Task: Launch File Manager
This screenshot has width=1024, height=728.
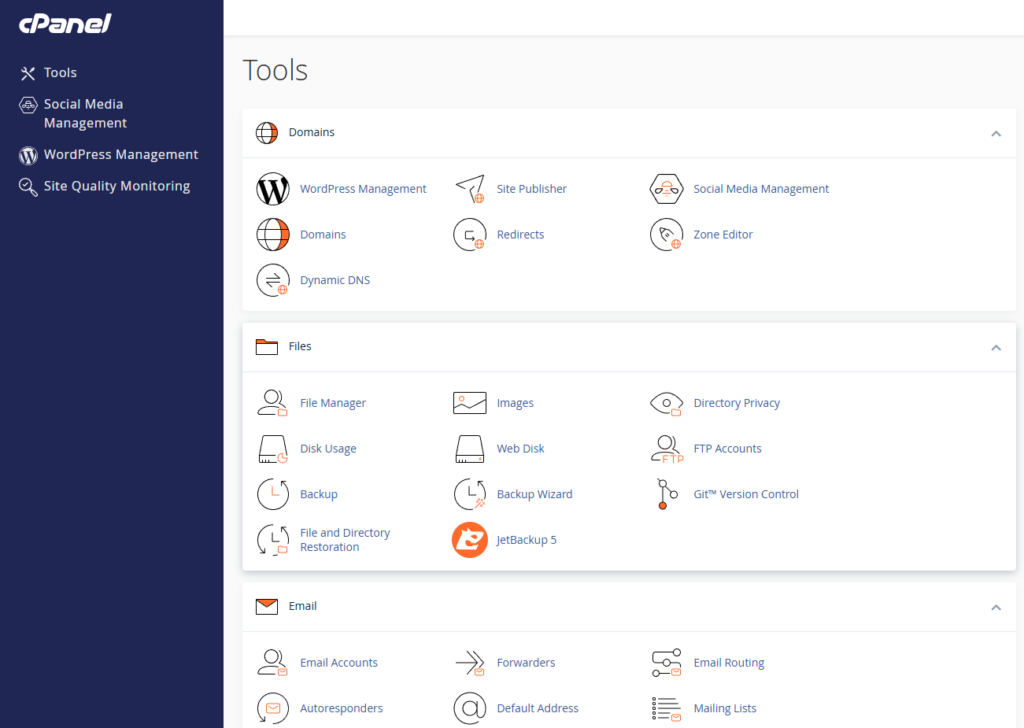Action: (x=332, y=402)
